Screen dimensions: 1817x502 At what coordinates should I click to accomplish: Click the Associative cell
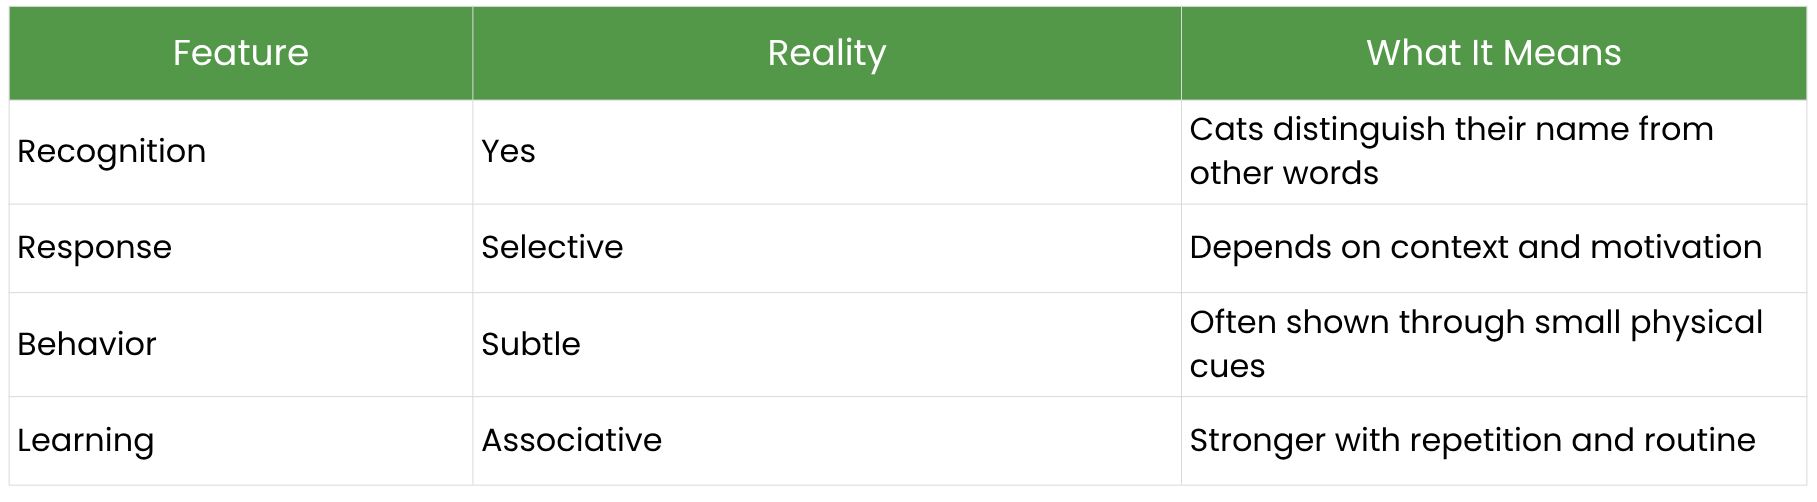572,440
